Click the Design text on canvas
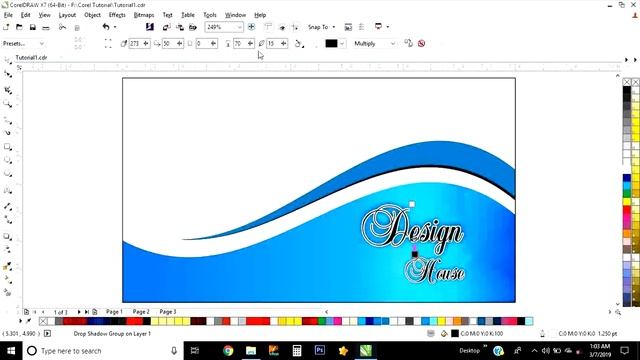This screenshot has height=360, width=640. [x=412, y=229]
